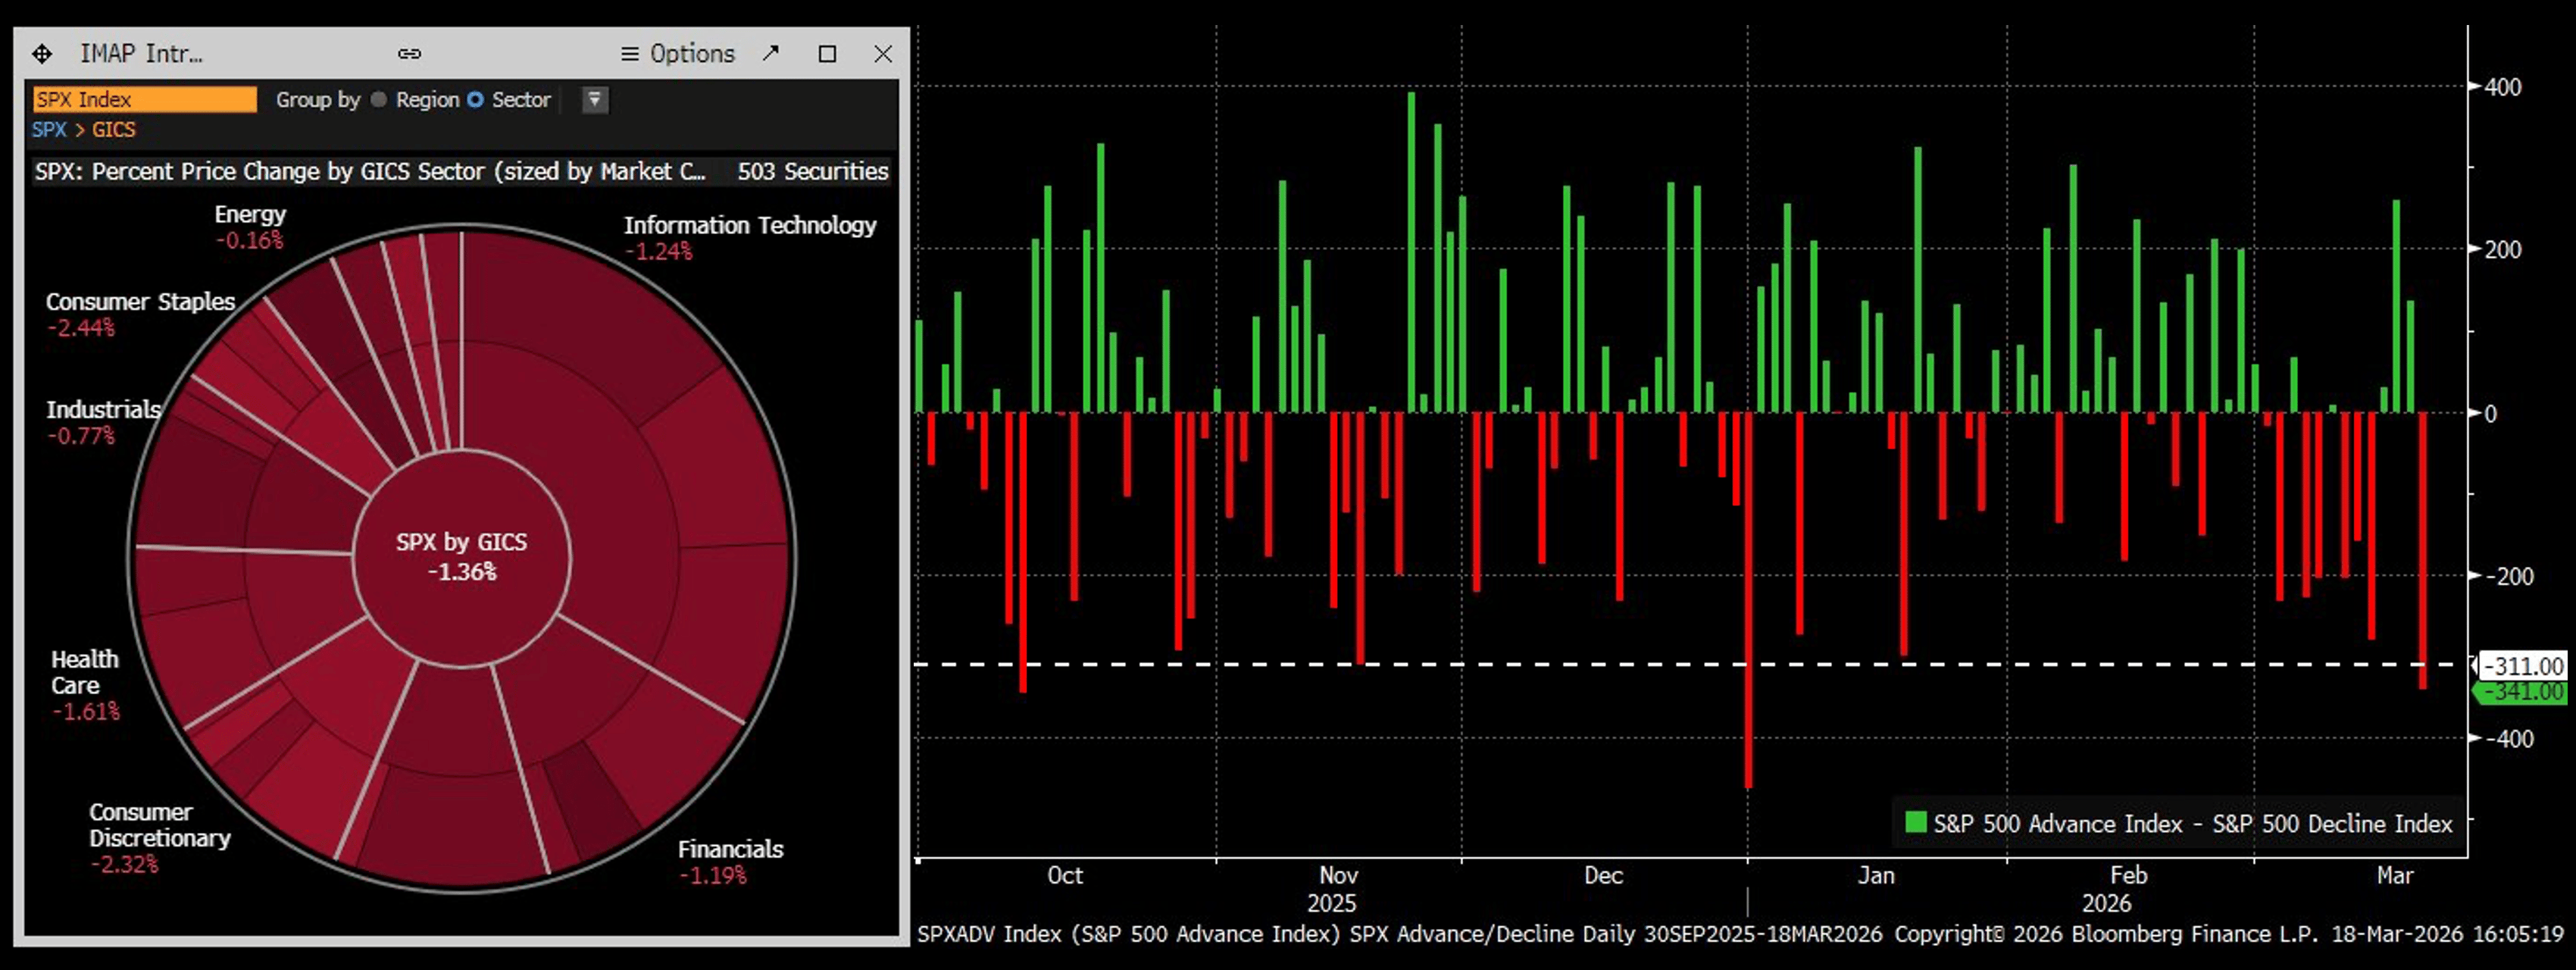
Task: Maximize the IMAP panel window
Action: 827,54
